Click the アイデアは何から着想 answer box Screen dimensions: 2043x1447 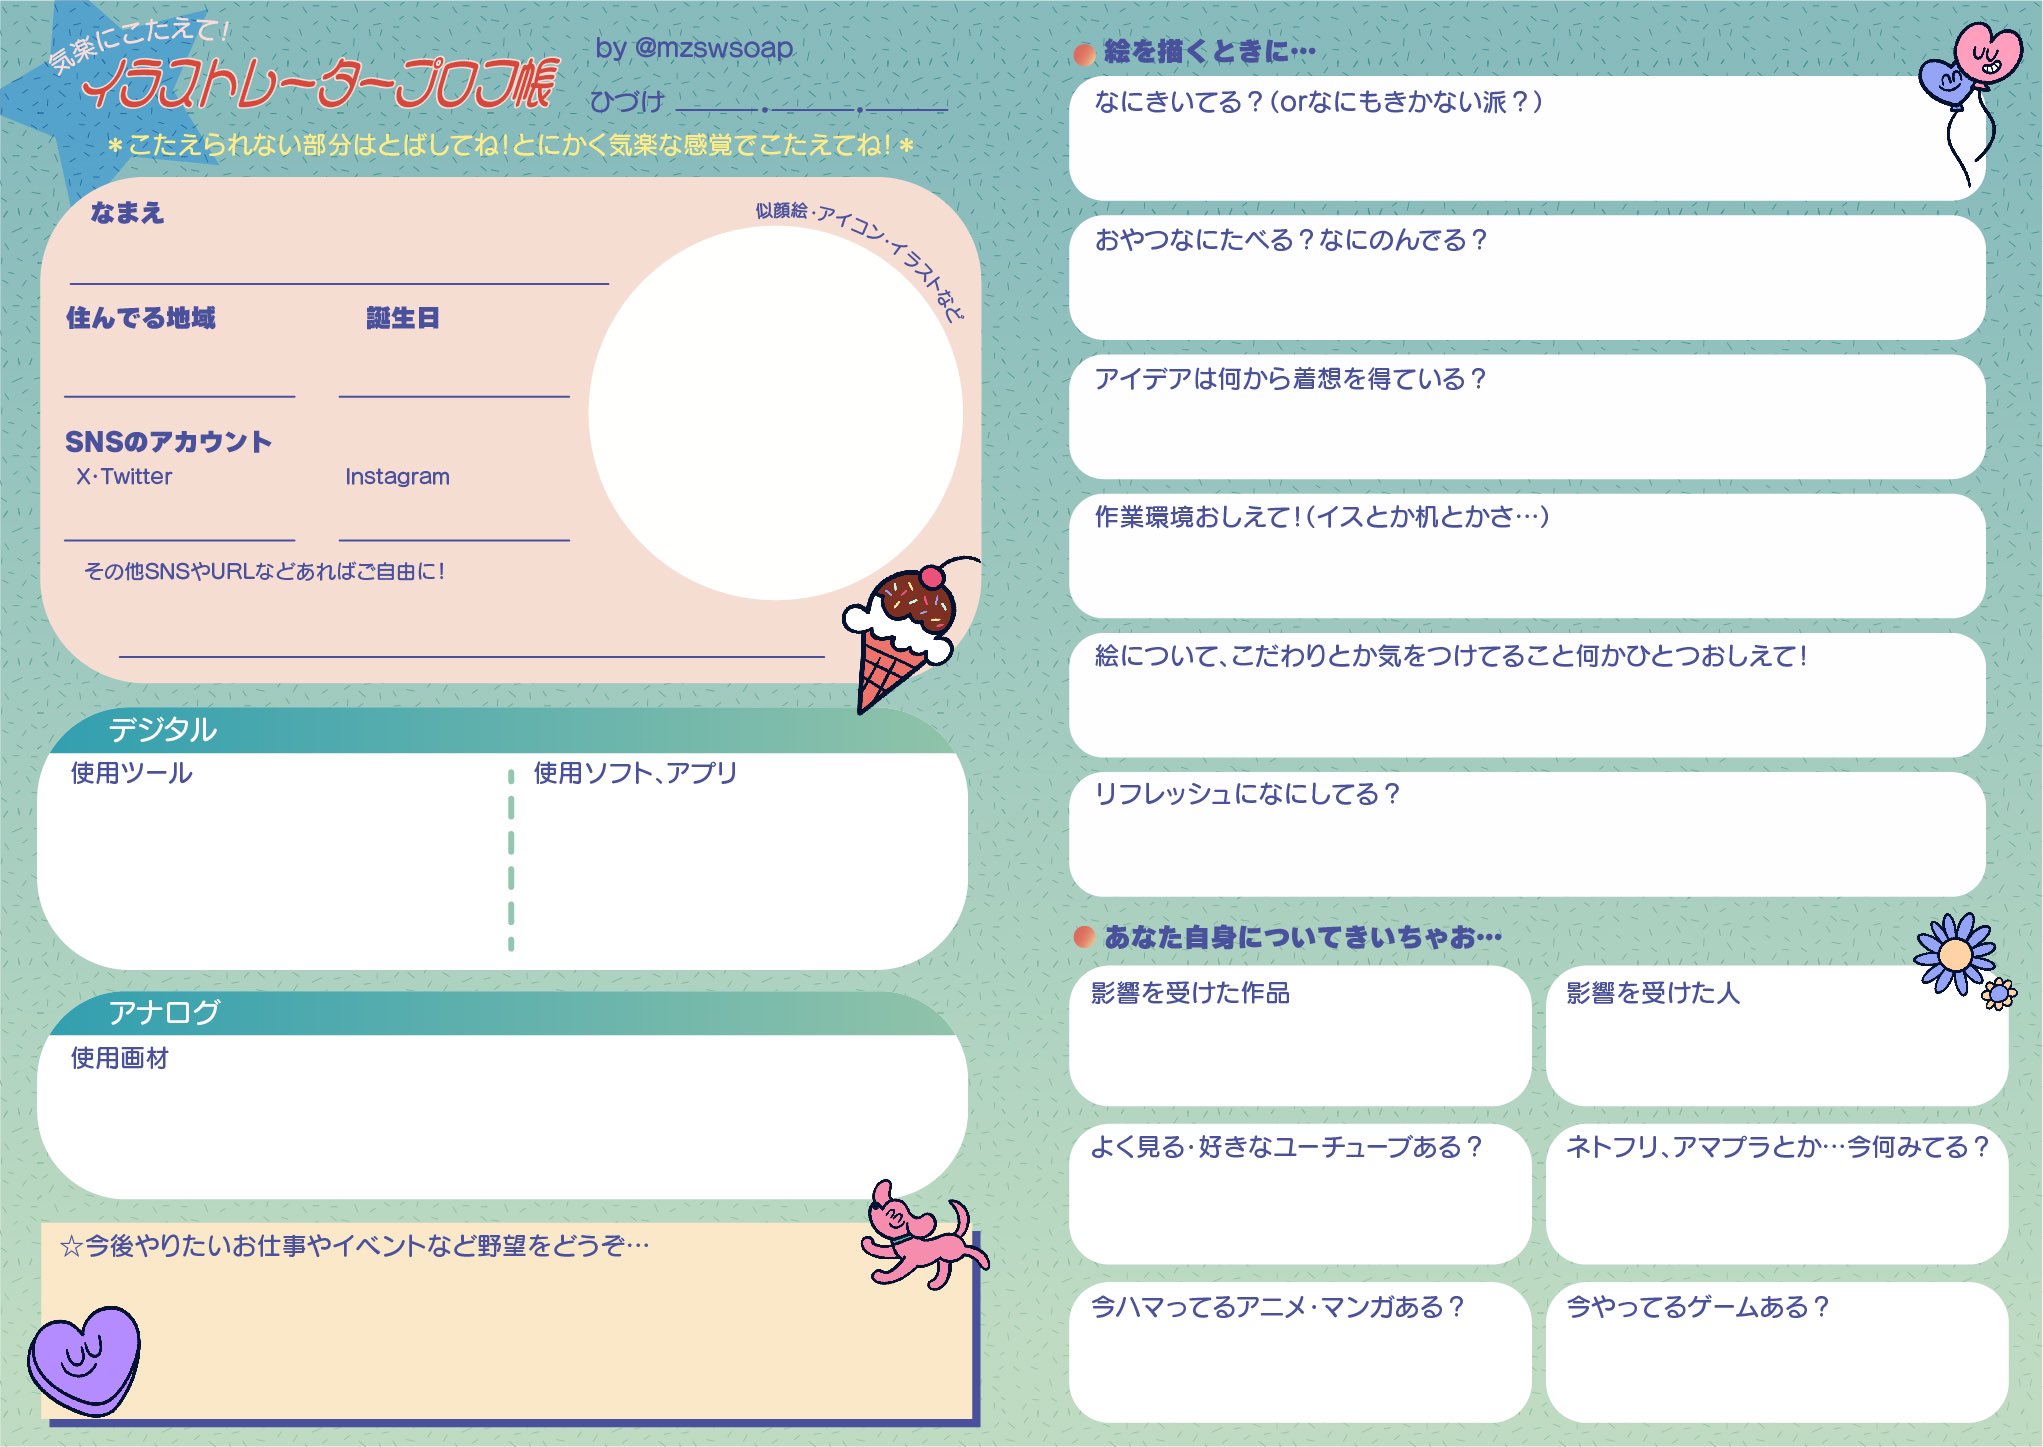(x=1527, y=416)
